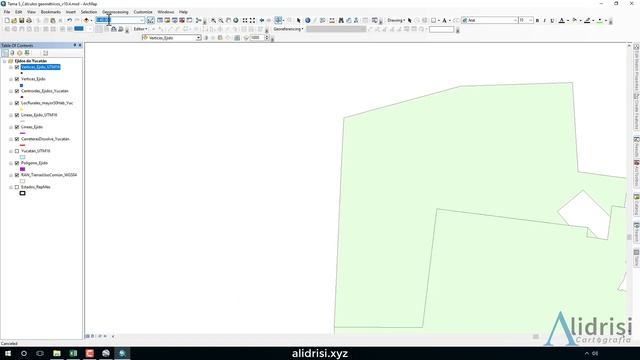
Task: Go back to previous extent arrow
Action: pos(262,20)
